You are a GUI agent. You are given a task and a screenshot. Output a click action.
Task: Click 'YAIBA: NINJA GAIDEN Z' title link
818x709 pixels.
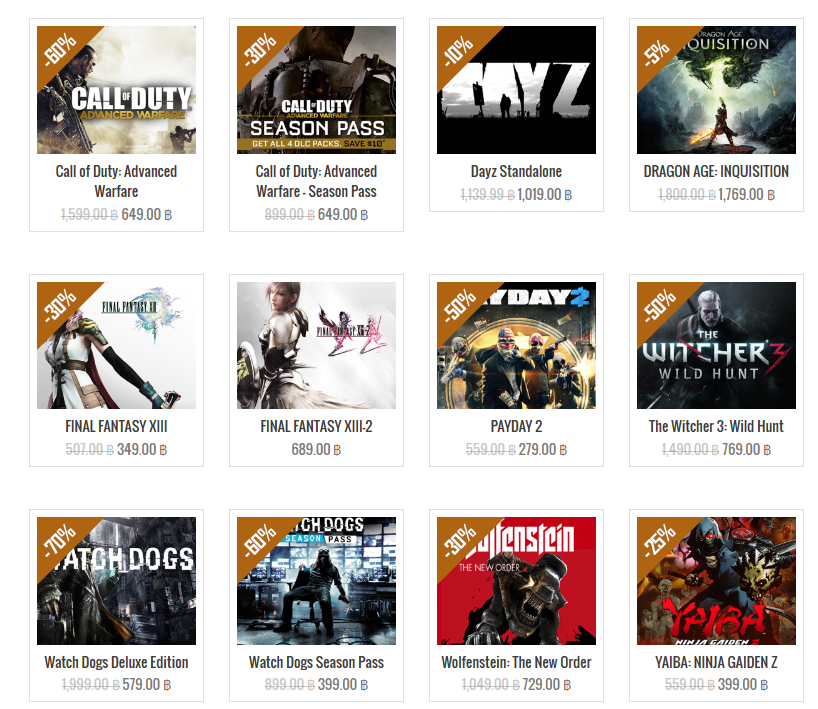716,662
